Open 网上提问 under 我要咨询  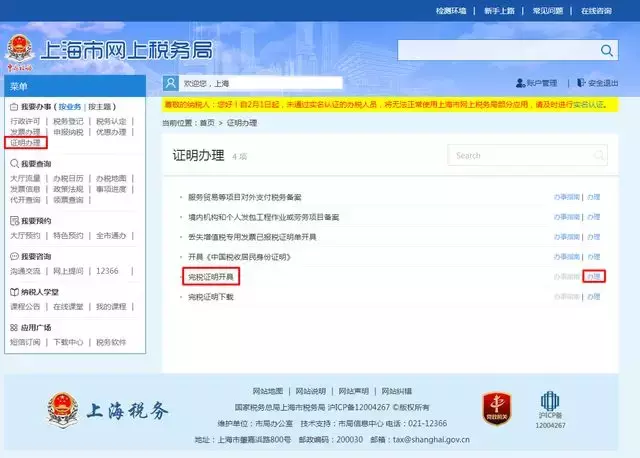[68, 271]
